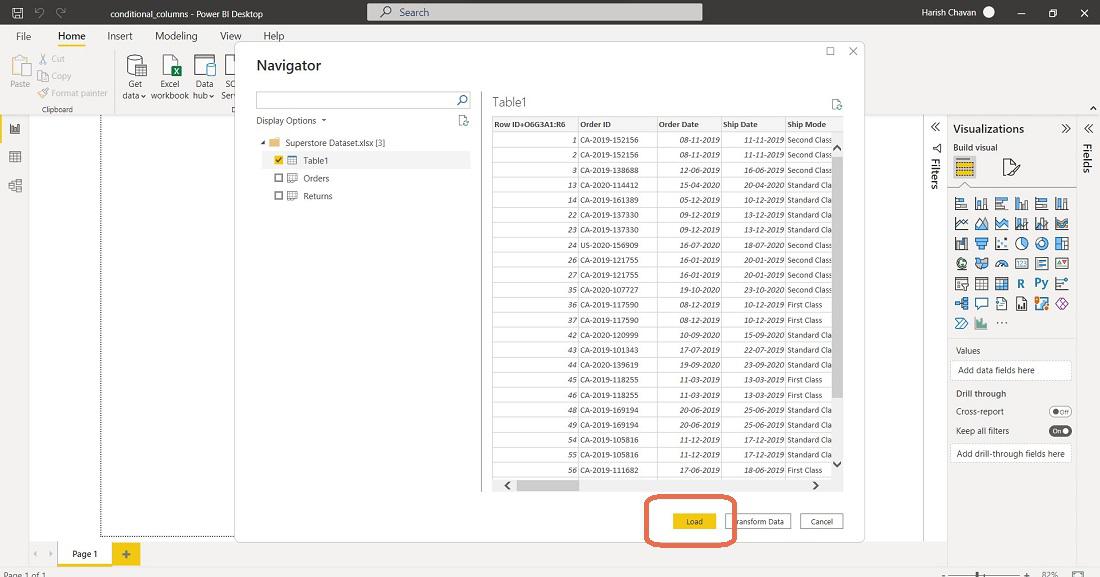Viewport: 1100px width, 577px height.
Task: Open the Display Options dropdown
Action: 291,121
